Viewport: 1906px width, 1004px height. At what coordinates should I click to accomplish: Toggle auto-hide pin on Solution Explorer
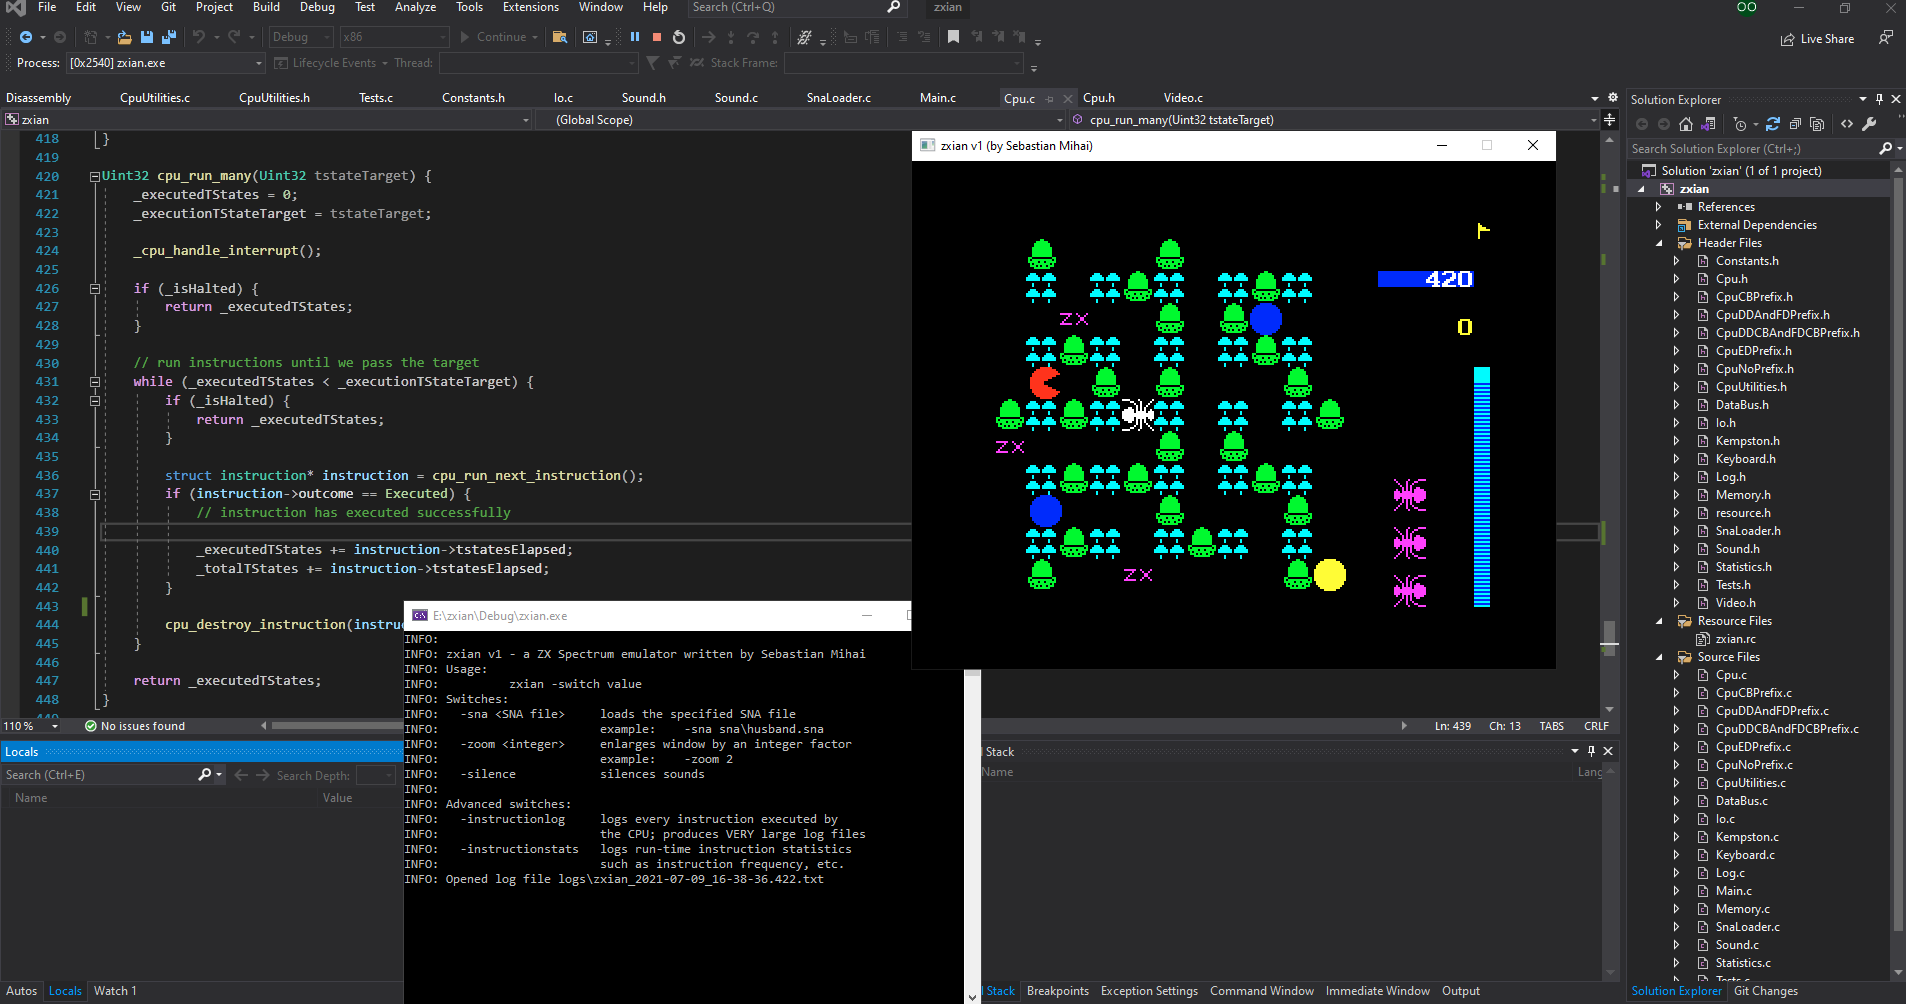[x=1879, y=99]
